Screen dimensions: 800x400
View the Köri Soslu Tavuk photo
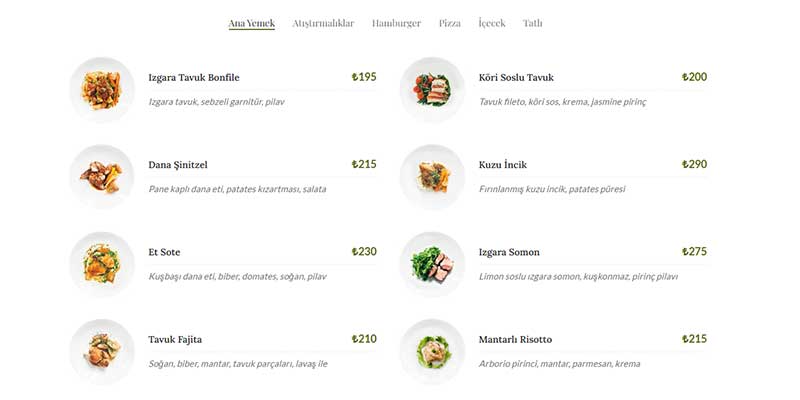pos(433,90)
